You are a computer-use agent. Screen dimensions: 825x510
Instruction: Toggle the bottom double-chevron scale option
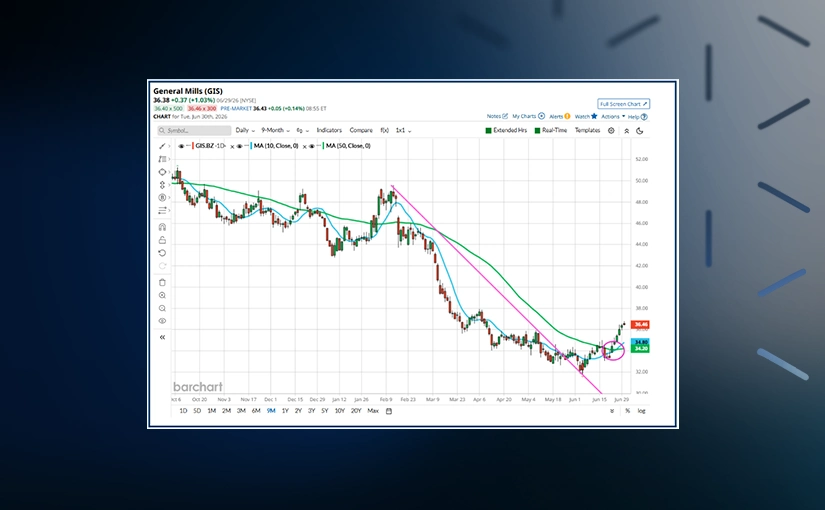[612, 411]
